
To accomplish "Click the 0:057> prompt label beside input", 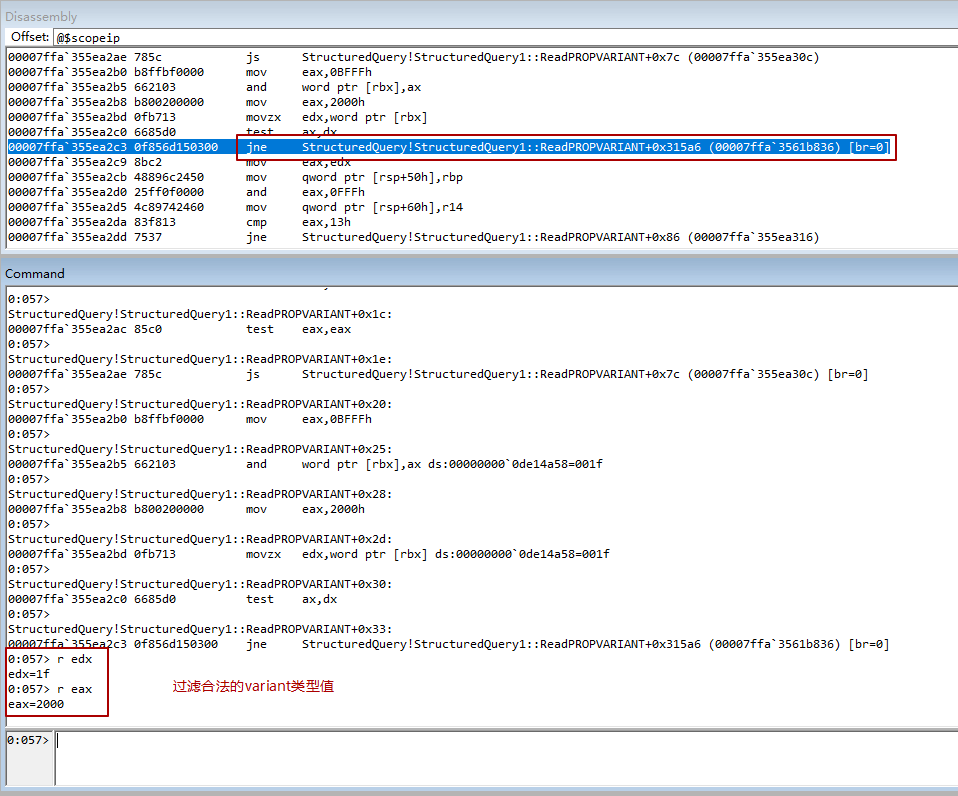I will 28,740.
